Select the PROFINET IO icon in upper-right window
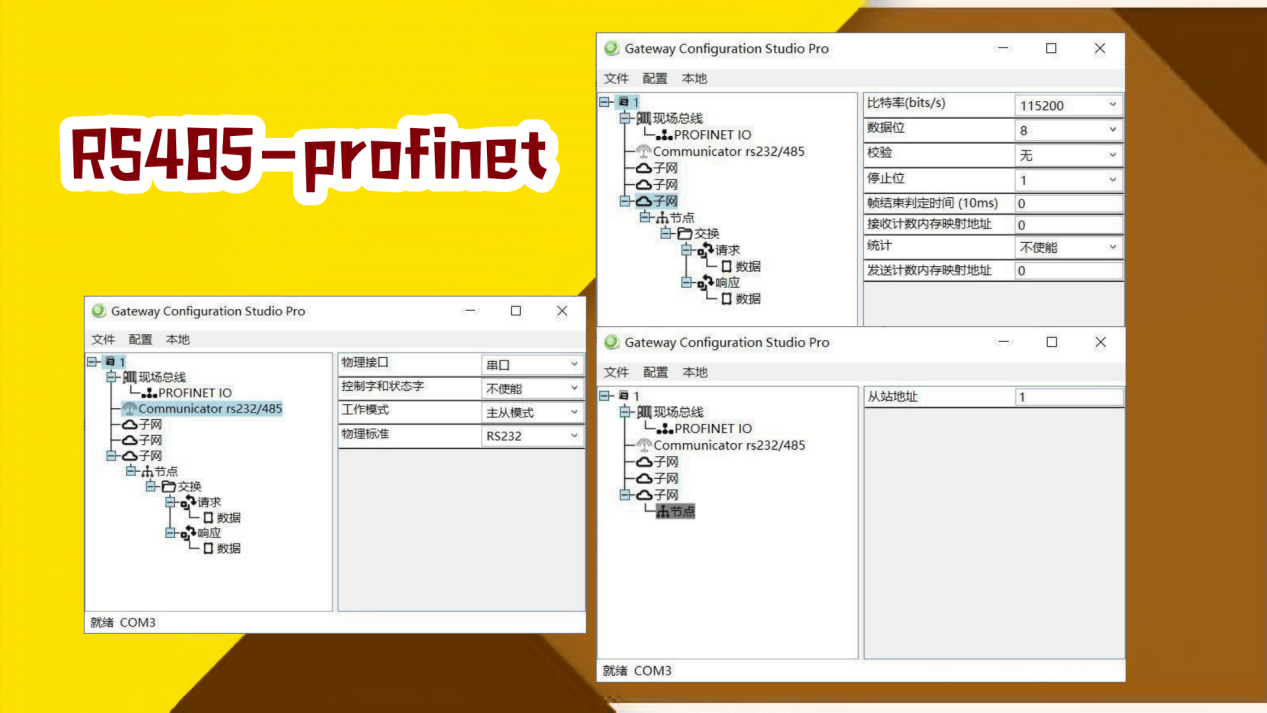The width and height of the screenshot is (1267, 713). pyautogui.click(x=664, y=134)
